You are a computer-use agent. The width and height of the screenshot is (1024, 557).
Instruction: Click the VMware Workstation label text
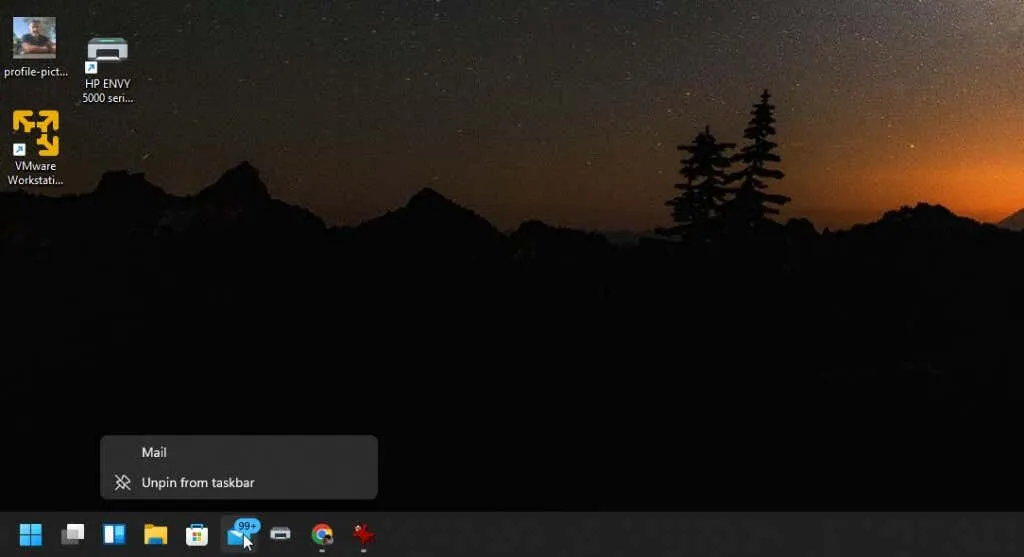[35, 173]
